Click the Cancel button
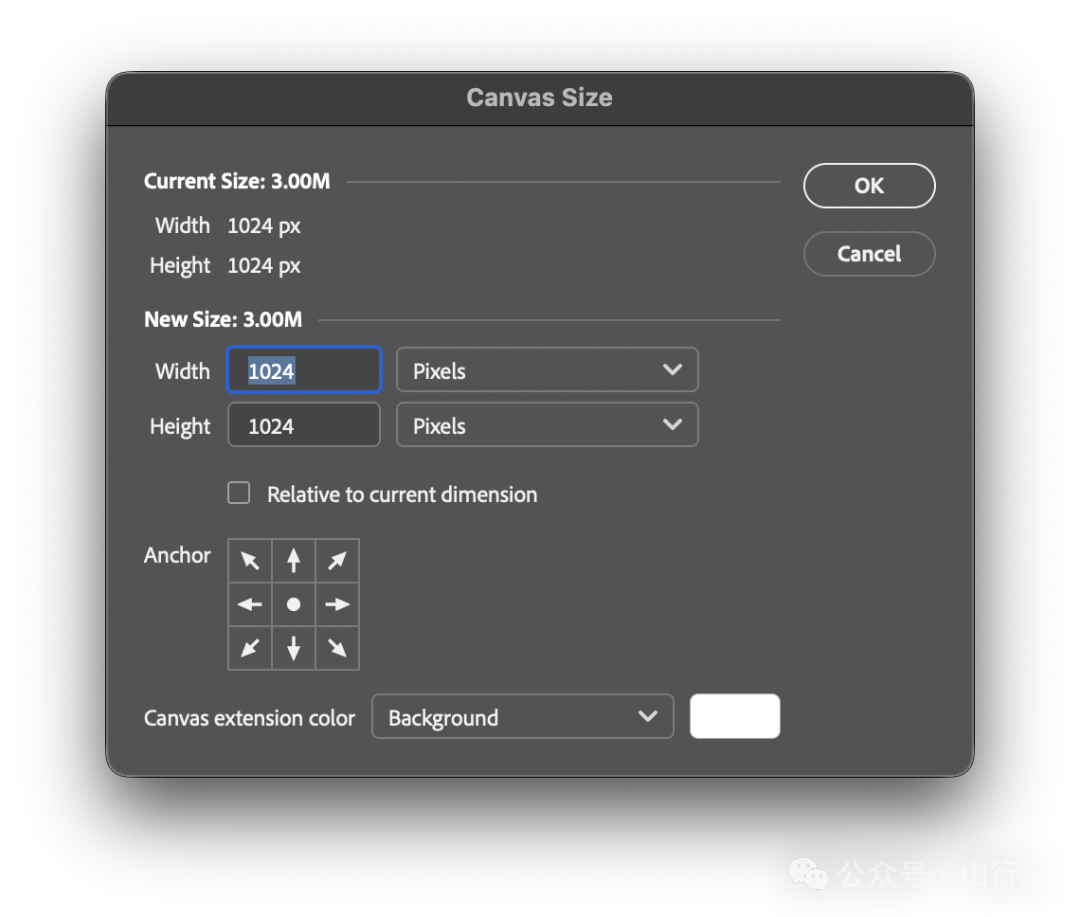The width and height of the screenshot is (1080, 917). point(869,254)
